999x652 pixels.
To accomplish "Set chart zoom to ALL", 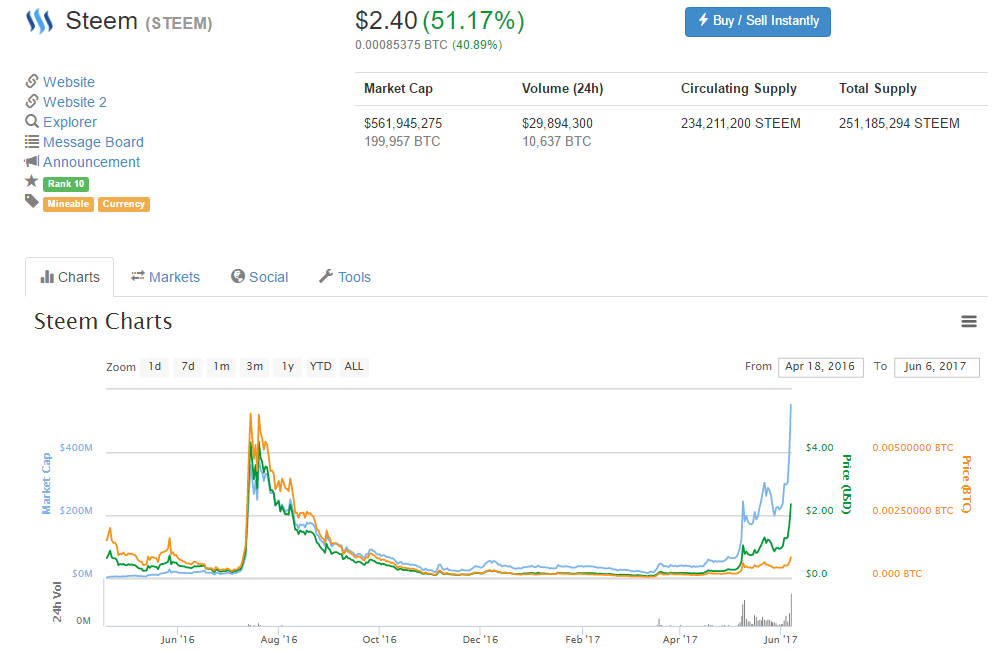I will (x=354, y=366).
